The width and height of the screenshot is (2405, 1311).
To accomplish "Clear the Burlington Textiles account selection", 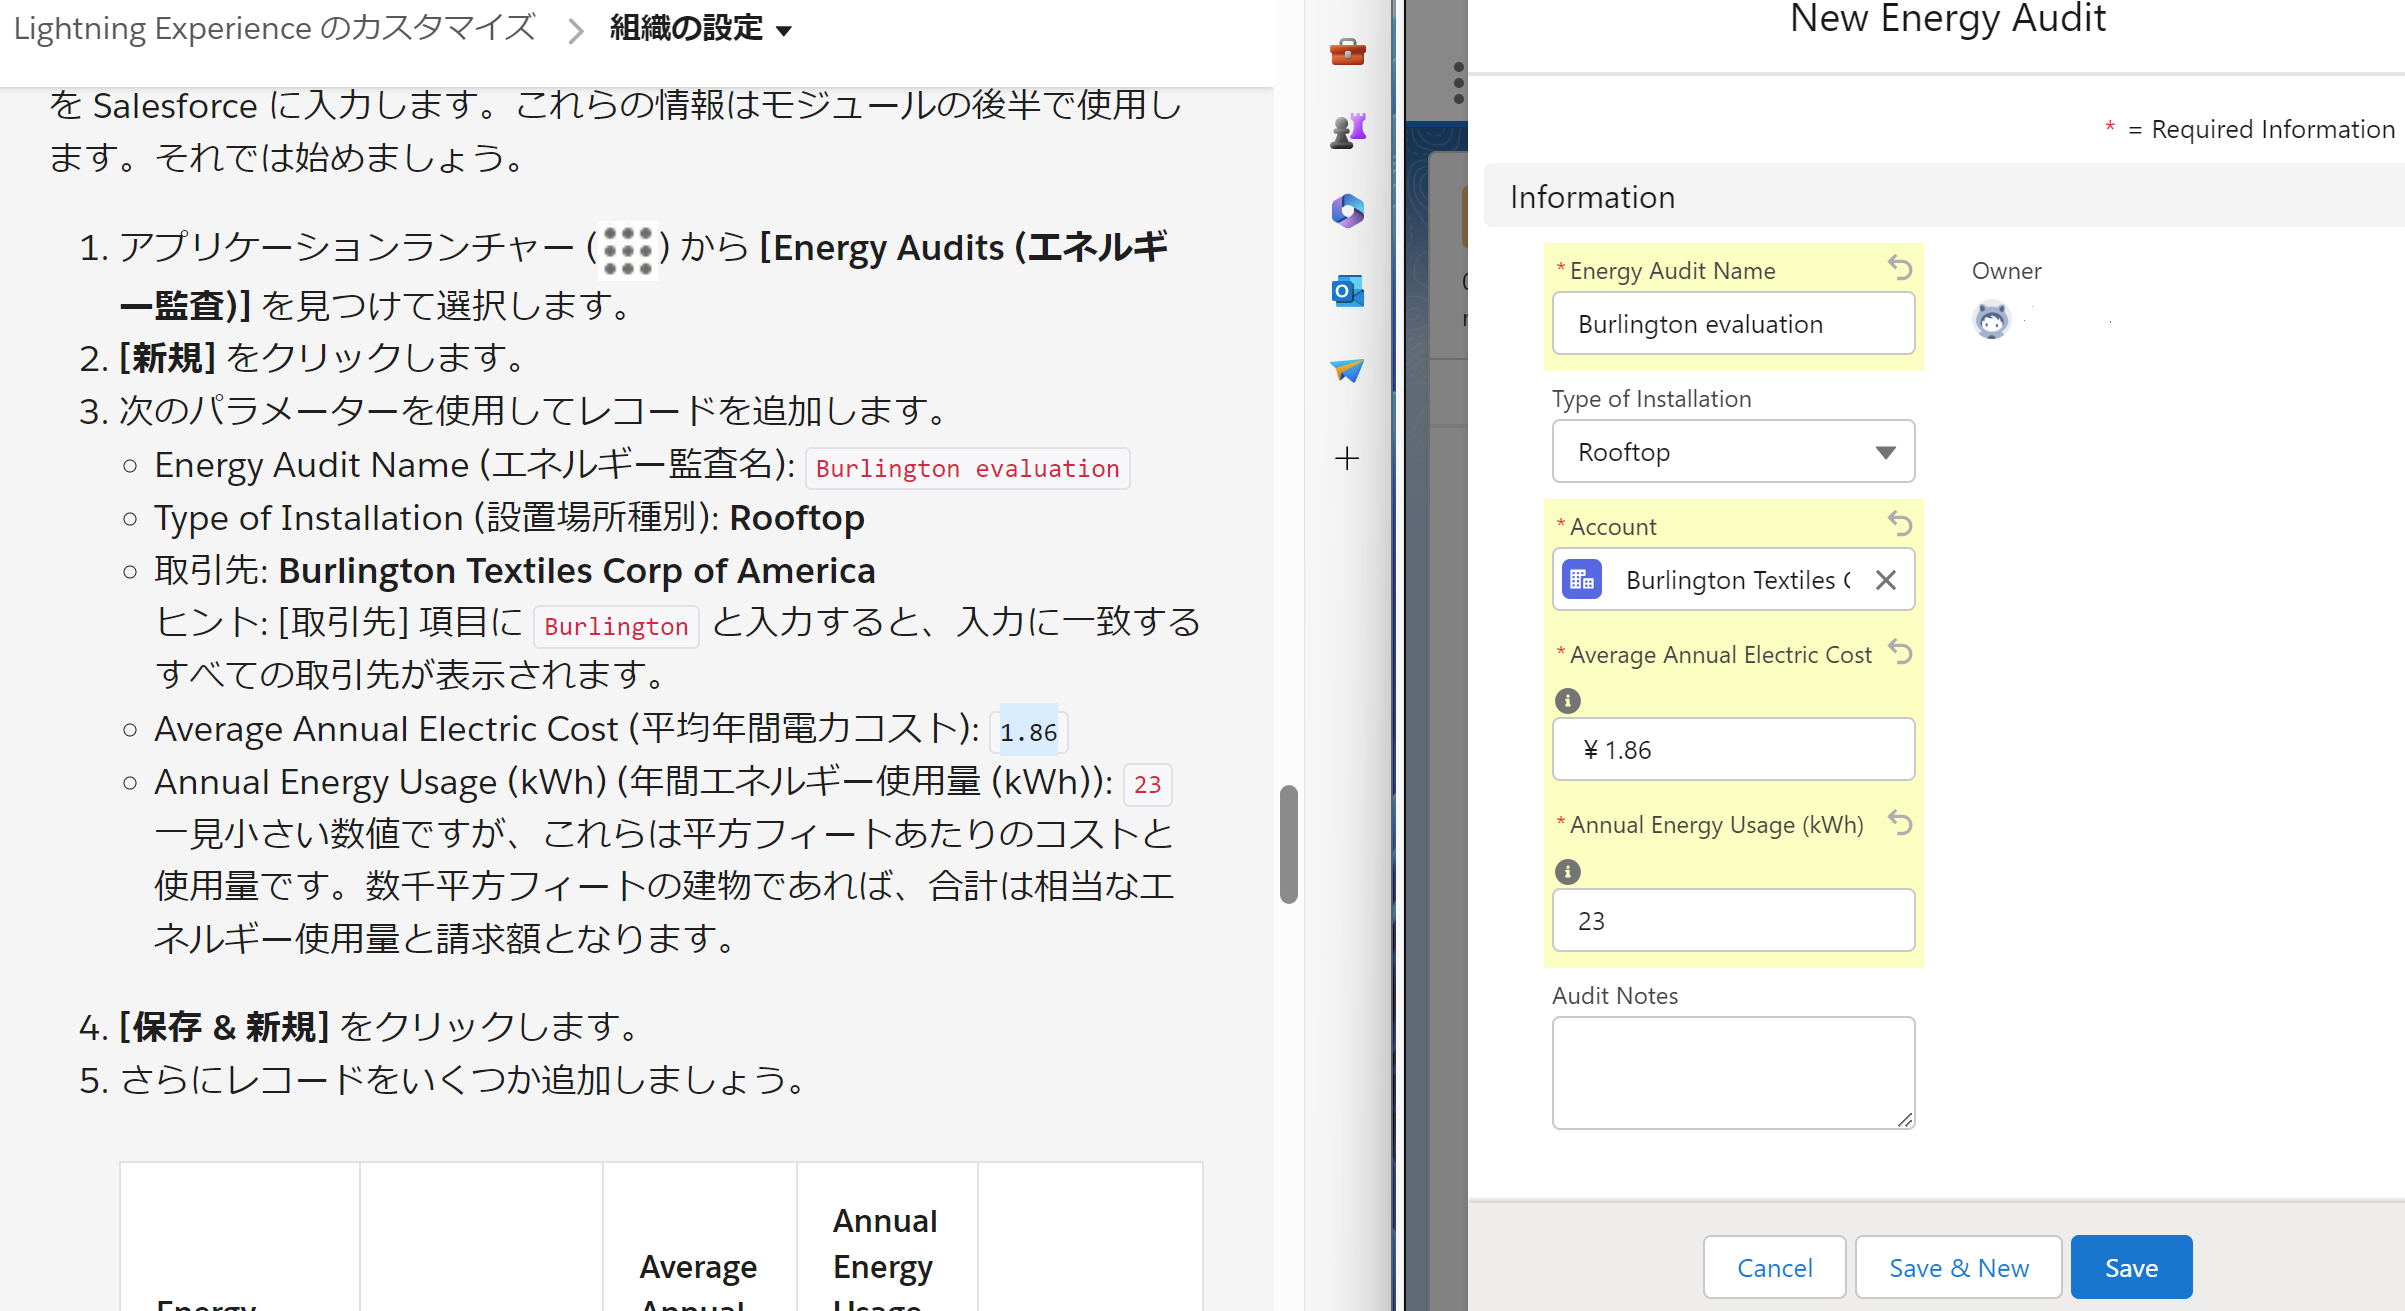I will coord(1885,580).
